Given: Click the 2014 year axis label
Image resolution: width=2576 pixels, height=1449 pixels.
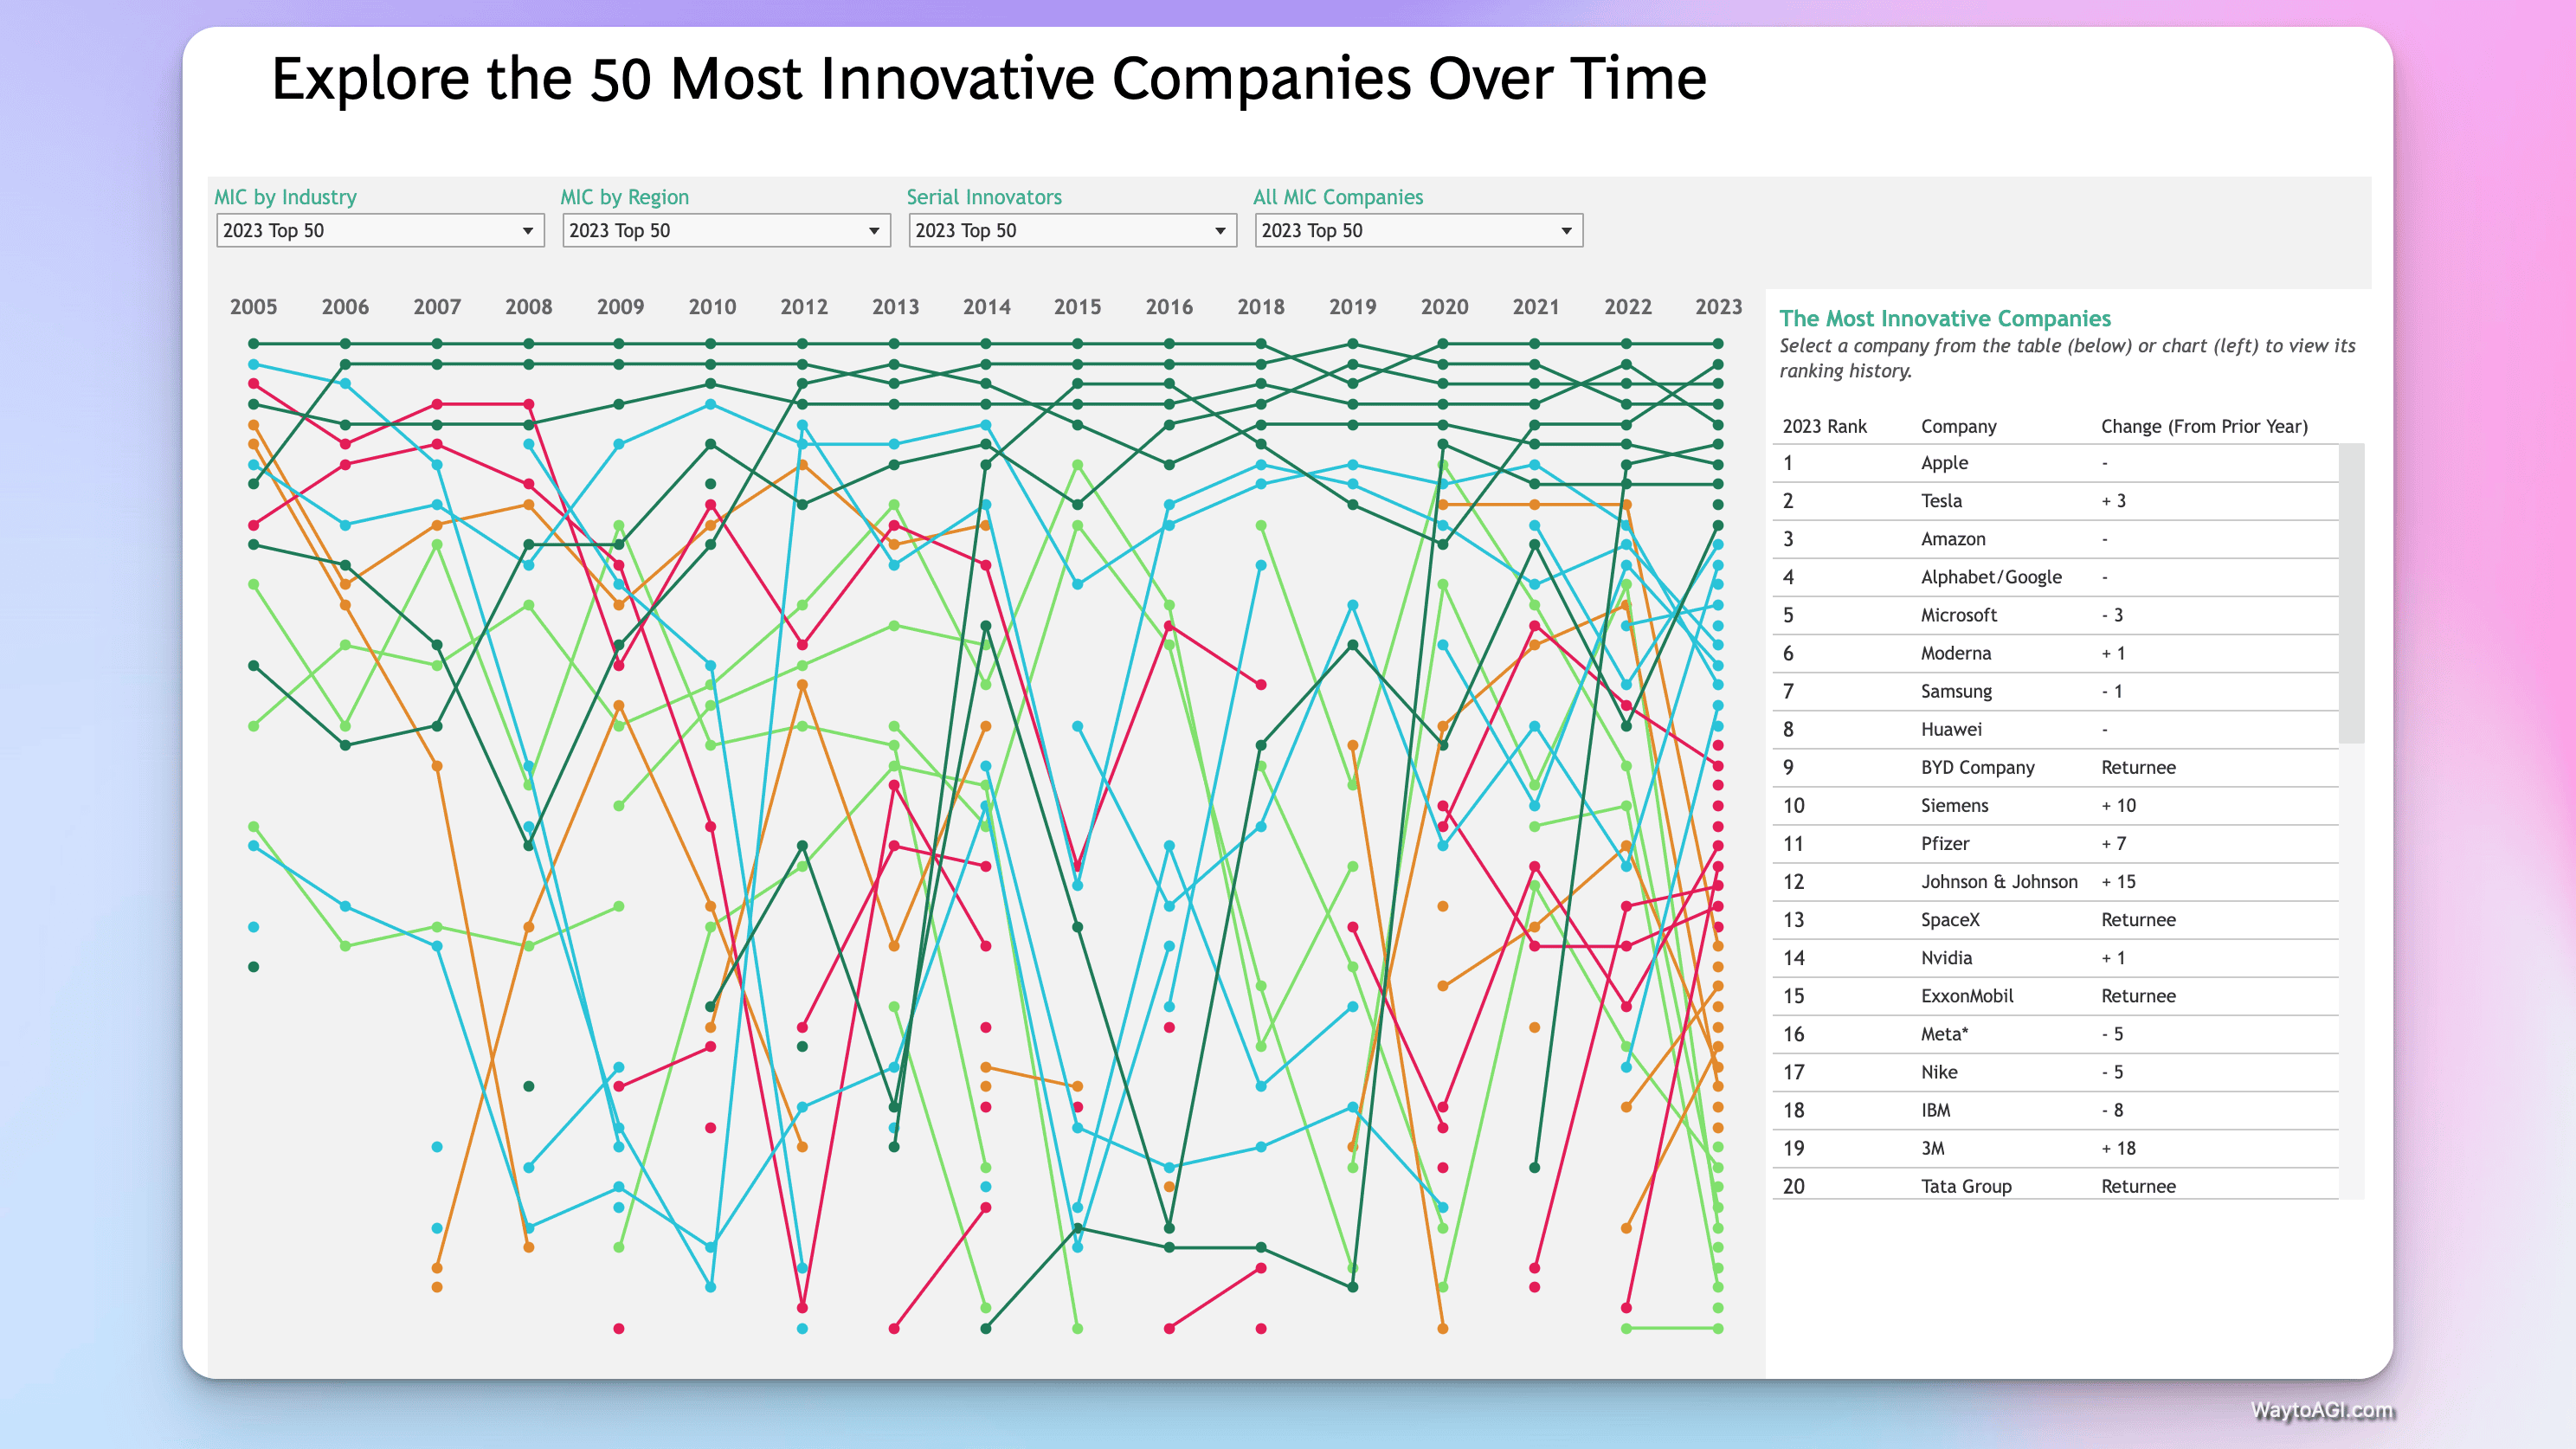Looking at the screenshot, I should [986, 307].
